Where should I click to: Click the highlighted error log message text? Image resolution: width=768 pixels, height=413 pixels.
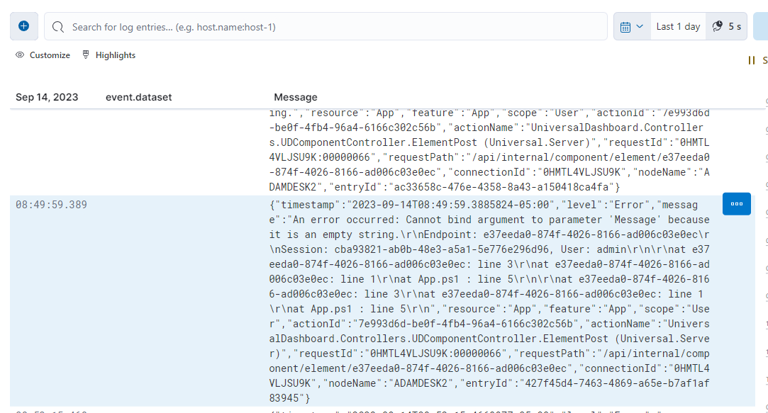tap(489, 301)
